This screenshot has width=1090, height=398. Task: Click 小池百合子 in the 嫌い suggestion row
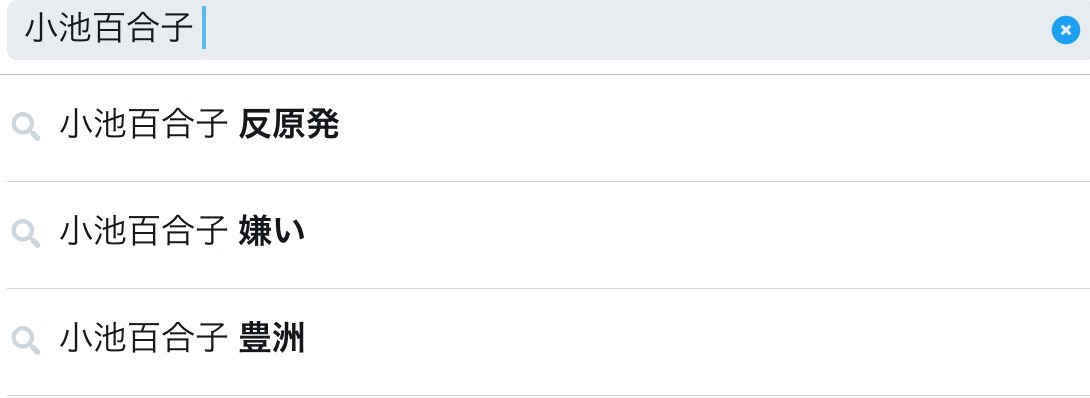pos(144,232)
